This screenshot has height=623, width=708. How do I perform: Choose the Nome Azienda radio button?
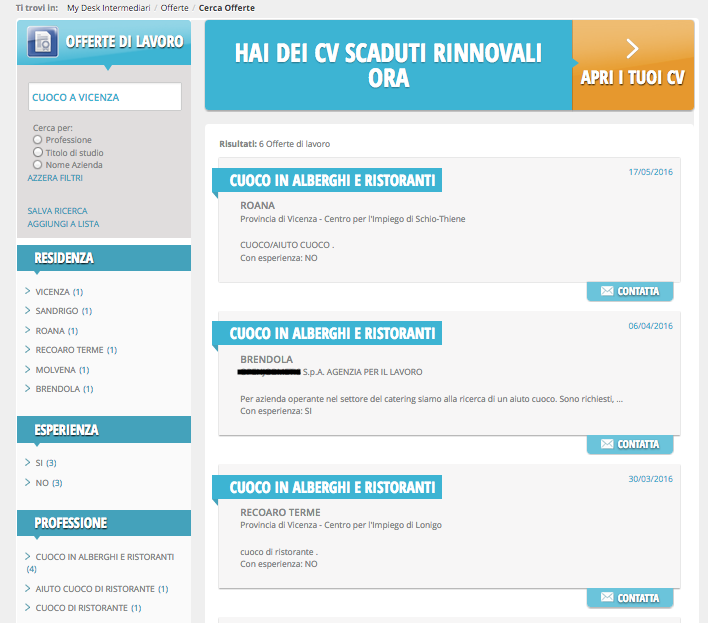[38, 165]
